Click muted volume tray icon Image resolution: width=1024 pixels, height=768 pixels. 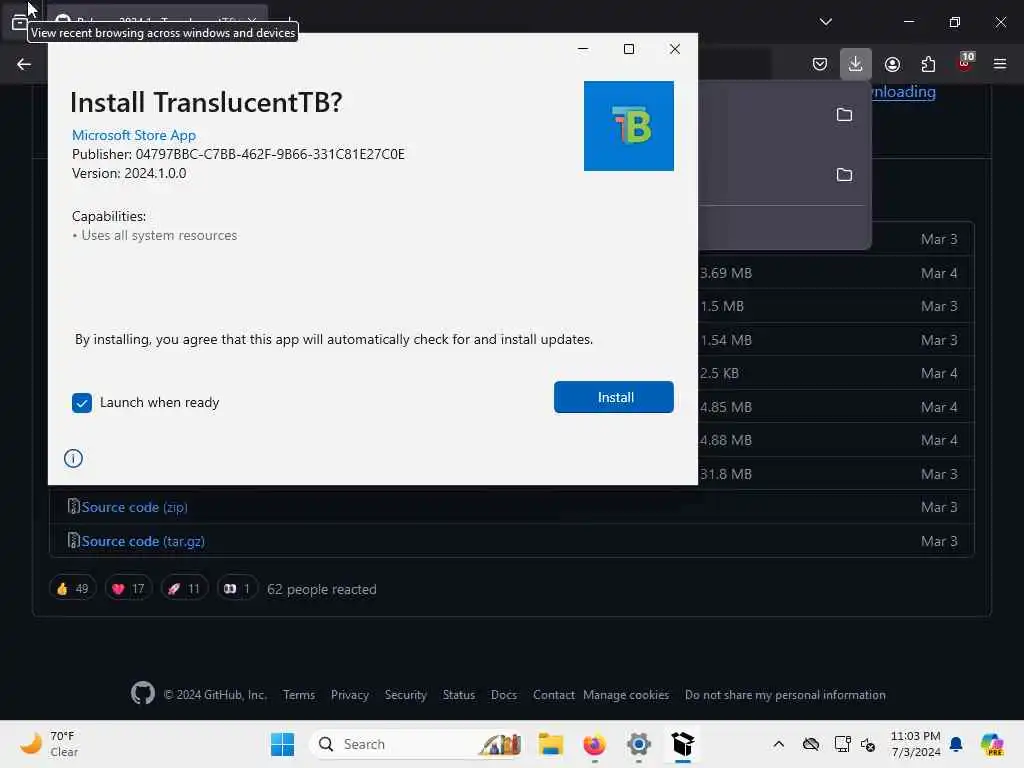pos(868,744)
